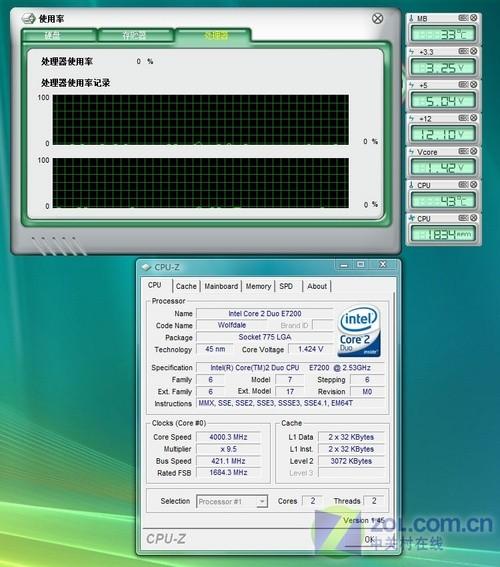Click the MB 33°C temperature display
Image resolution: width=500 pixels, height=567 pixels.
point(443,34)
